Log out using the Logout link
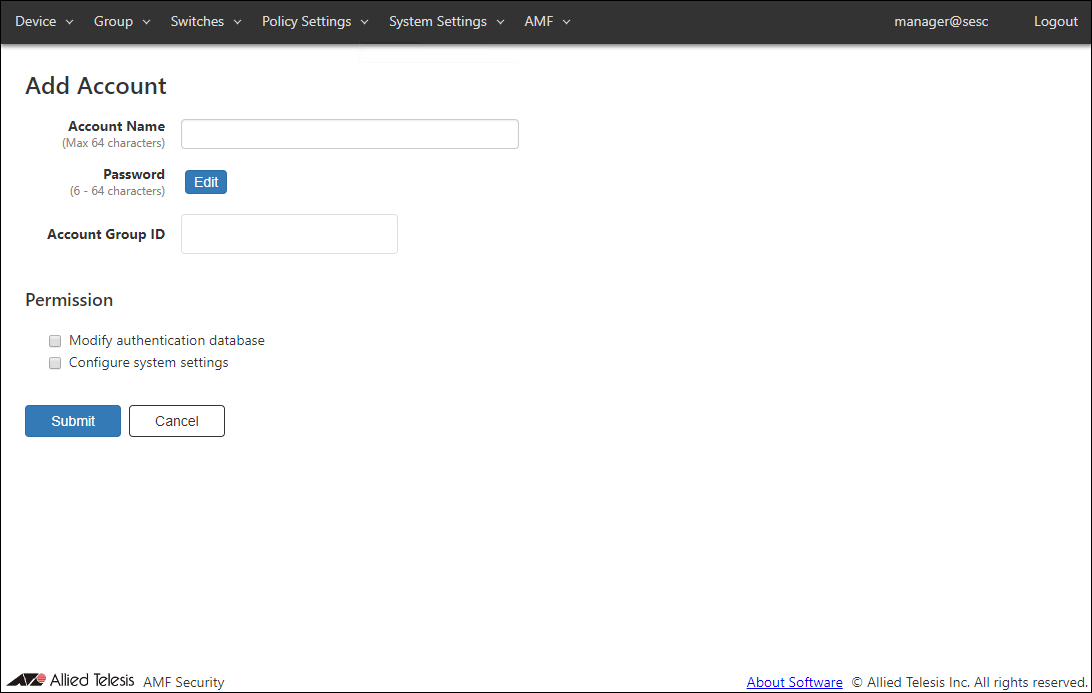 point(1055,21)
